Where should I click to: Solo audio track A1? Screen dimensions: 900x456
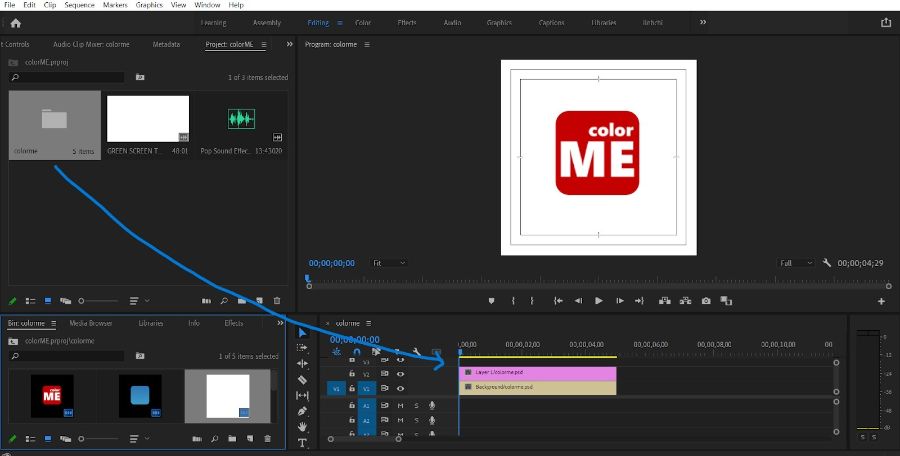417,405
